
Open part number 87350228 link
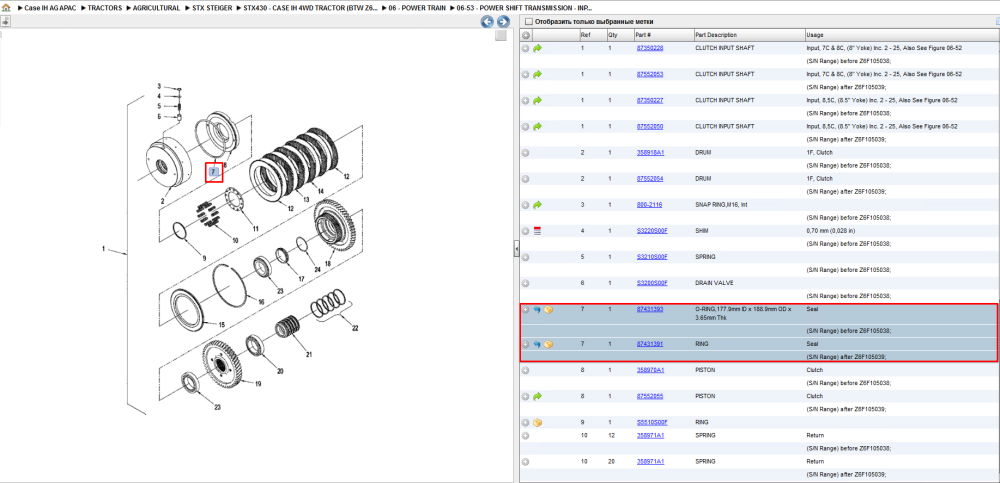[650, 48]
